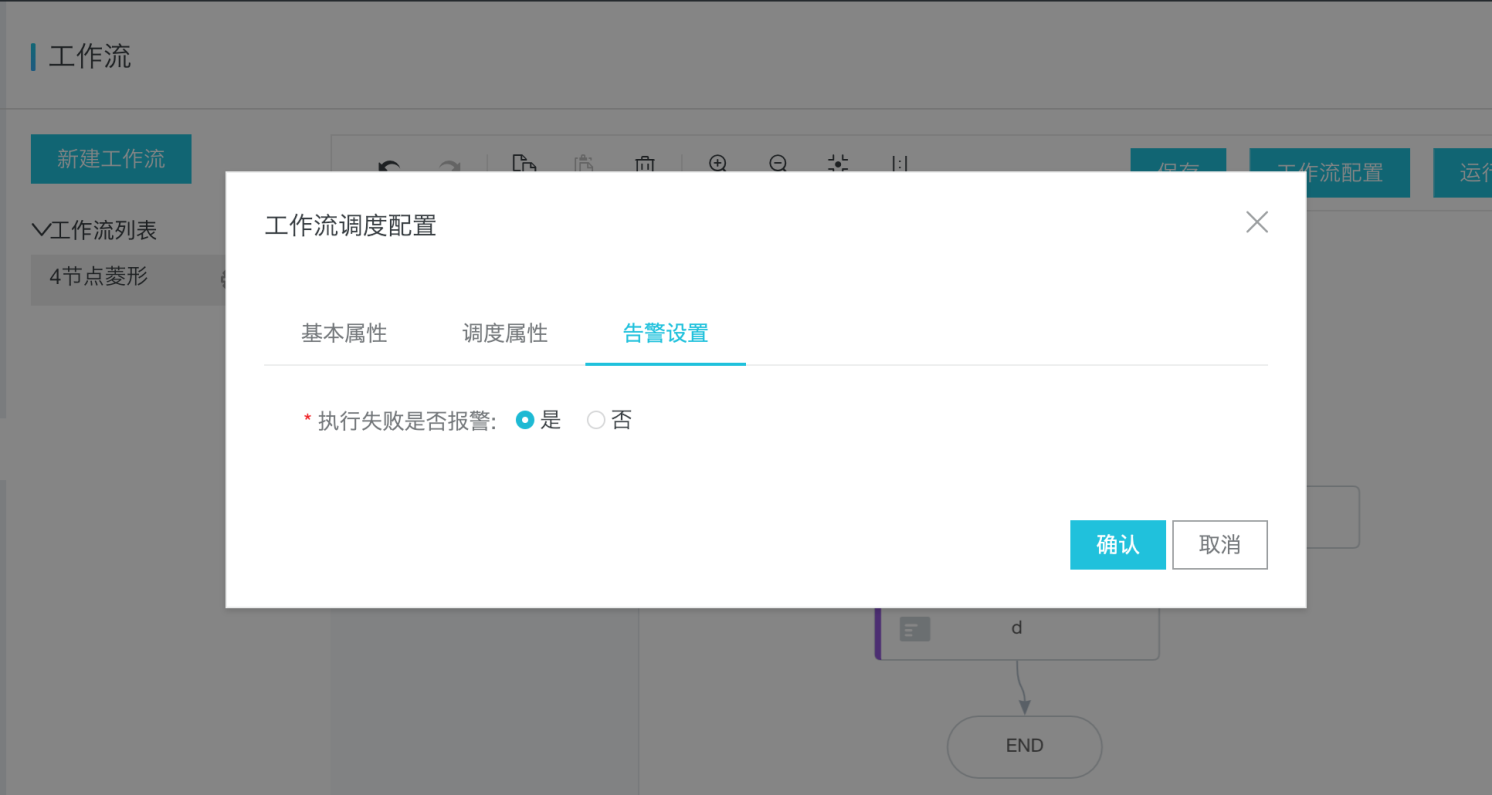The image size is (1492, 795).
Task: Cancel the dialog with 取消
Action: [x=1220, y=545]
